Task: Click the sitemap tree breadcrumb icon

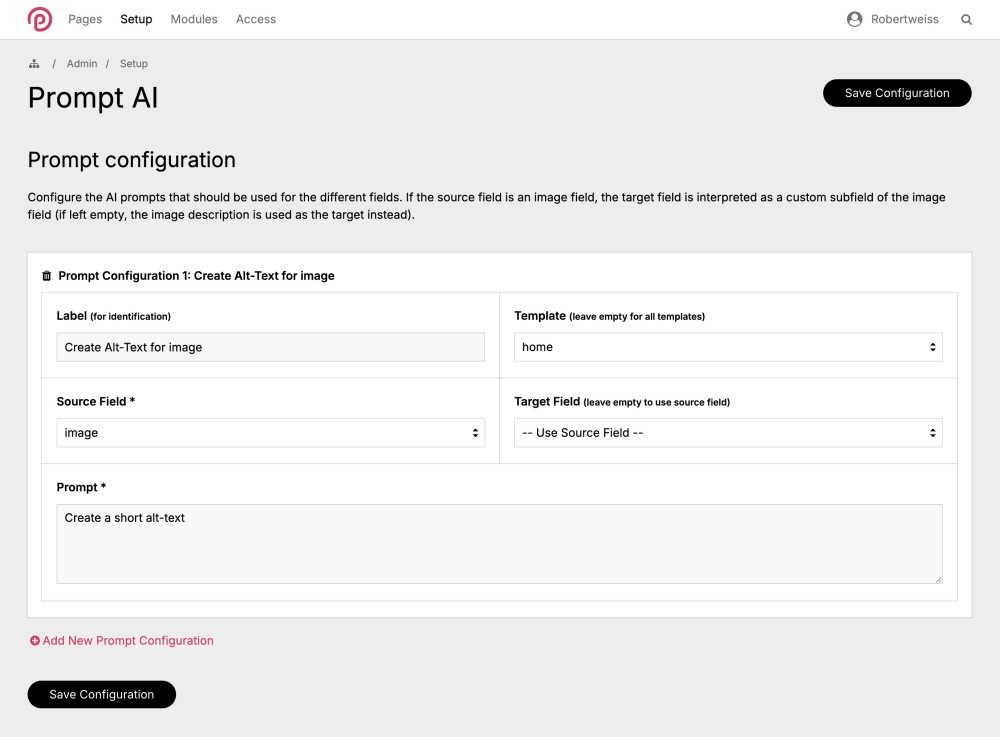Action: point(34,64)
